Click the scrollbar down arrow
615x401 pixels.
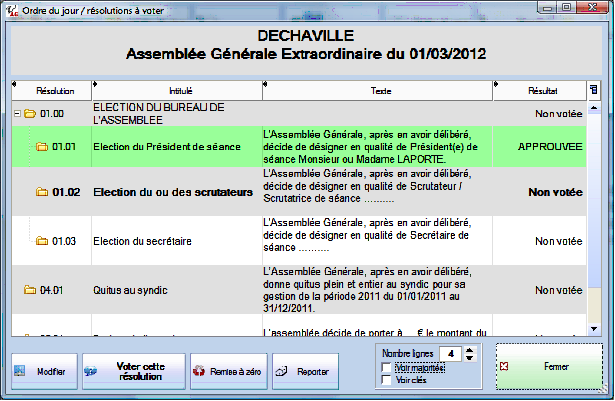pyautogui.click(x=594, y=329)
